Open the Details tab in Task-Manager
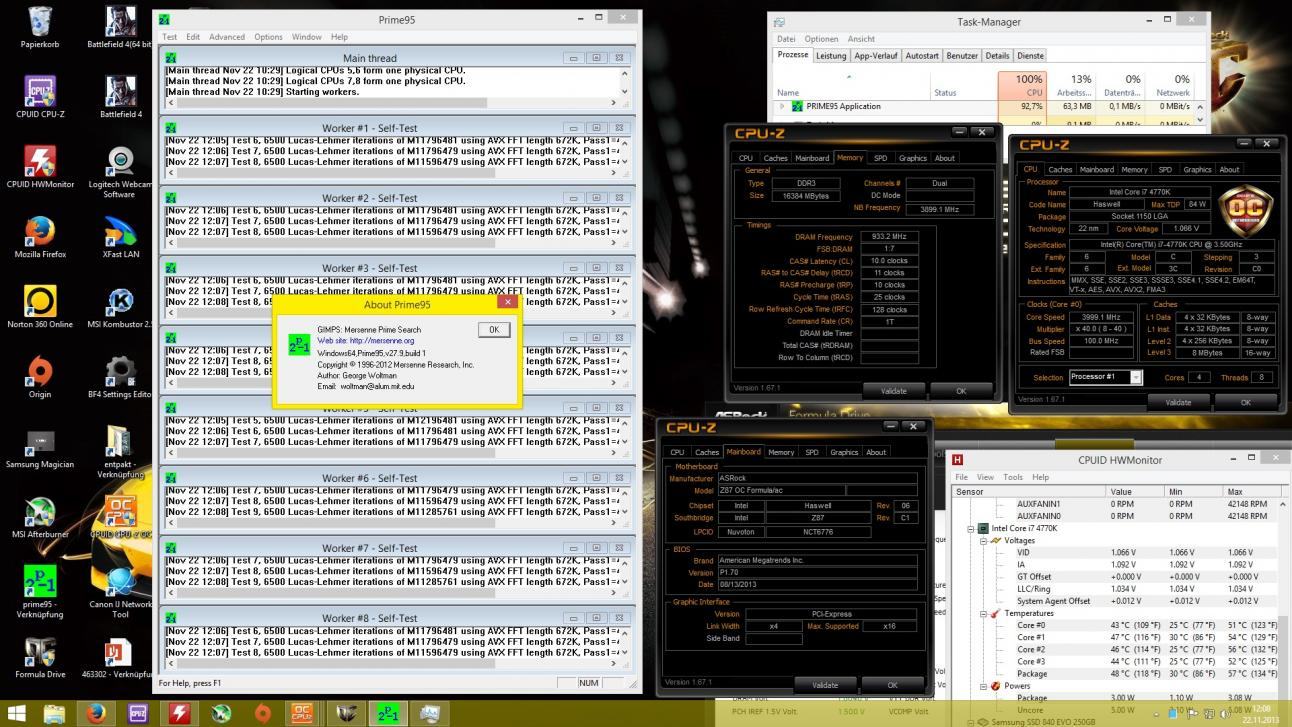The image size is (1292, 727). tap(997, 56)
